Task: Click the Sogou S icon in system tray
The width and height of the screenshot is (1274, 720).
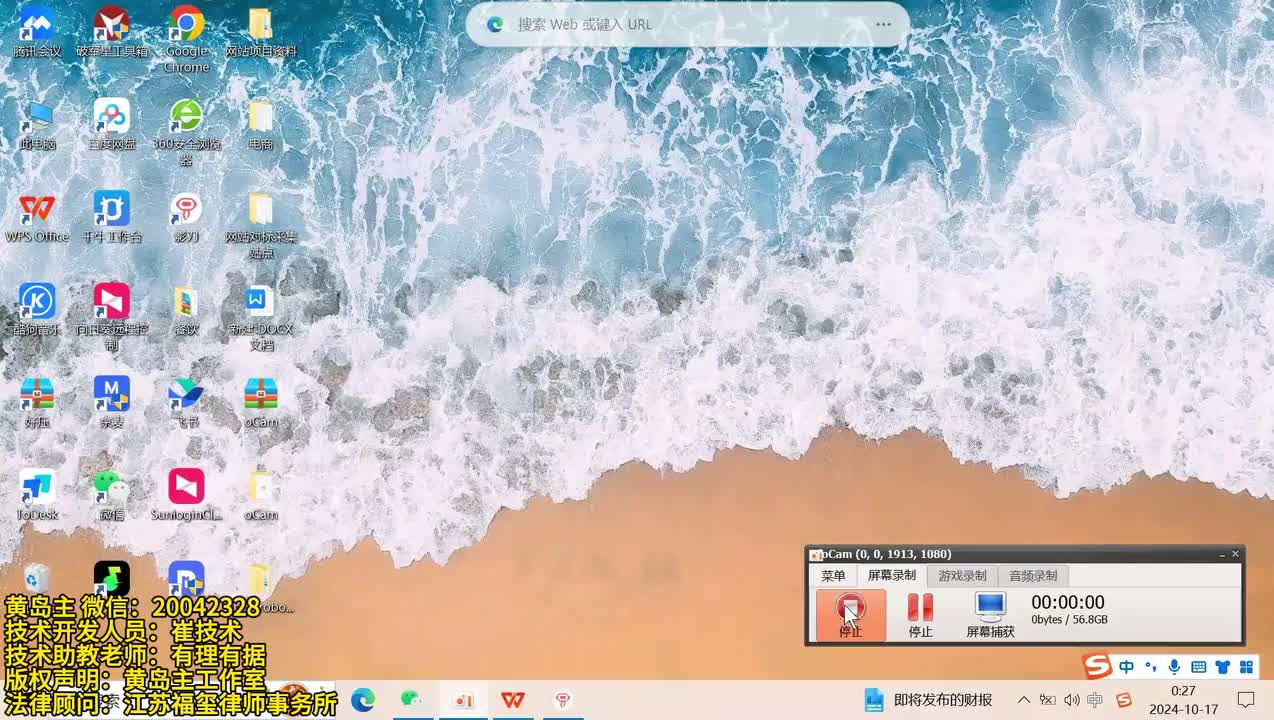Action: 1124,700
